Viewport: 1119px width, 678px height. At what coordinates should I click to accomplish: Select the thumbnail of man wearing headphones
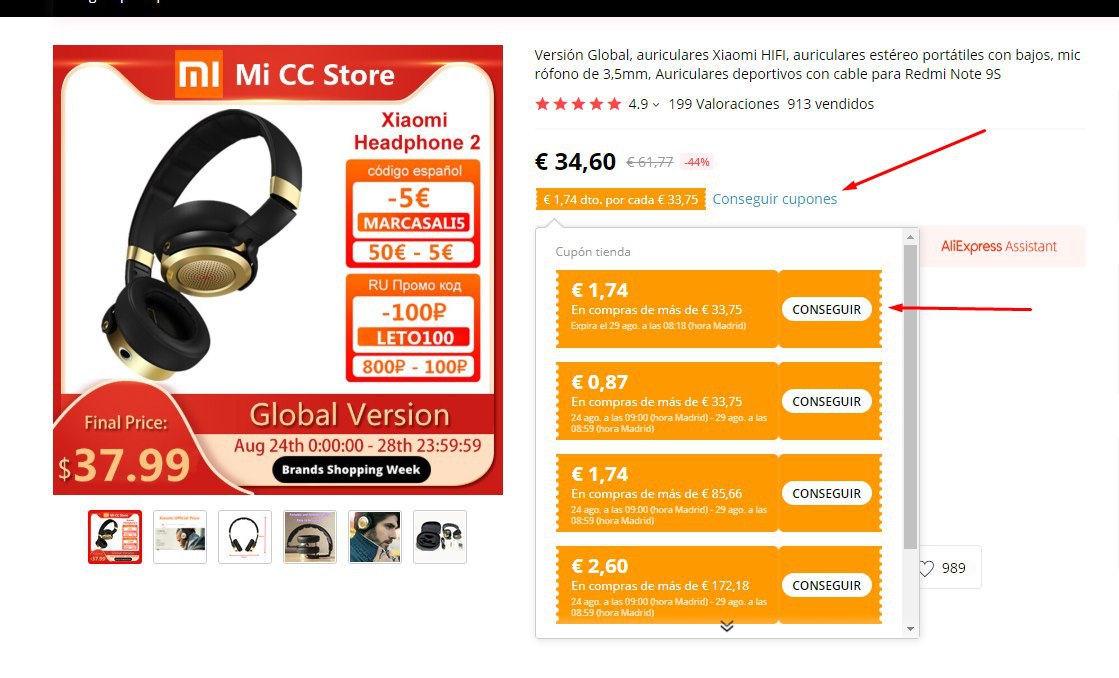click(x=375, y=537)
